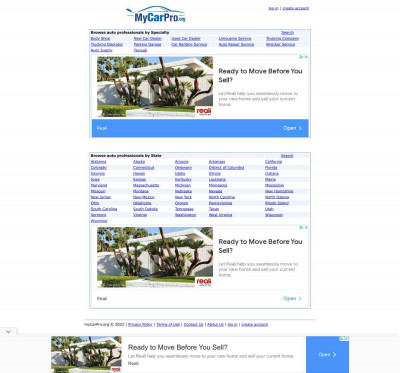400x373 pixels.
Task: Click the create account link in the footer
Action: pos(255,325)
